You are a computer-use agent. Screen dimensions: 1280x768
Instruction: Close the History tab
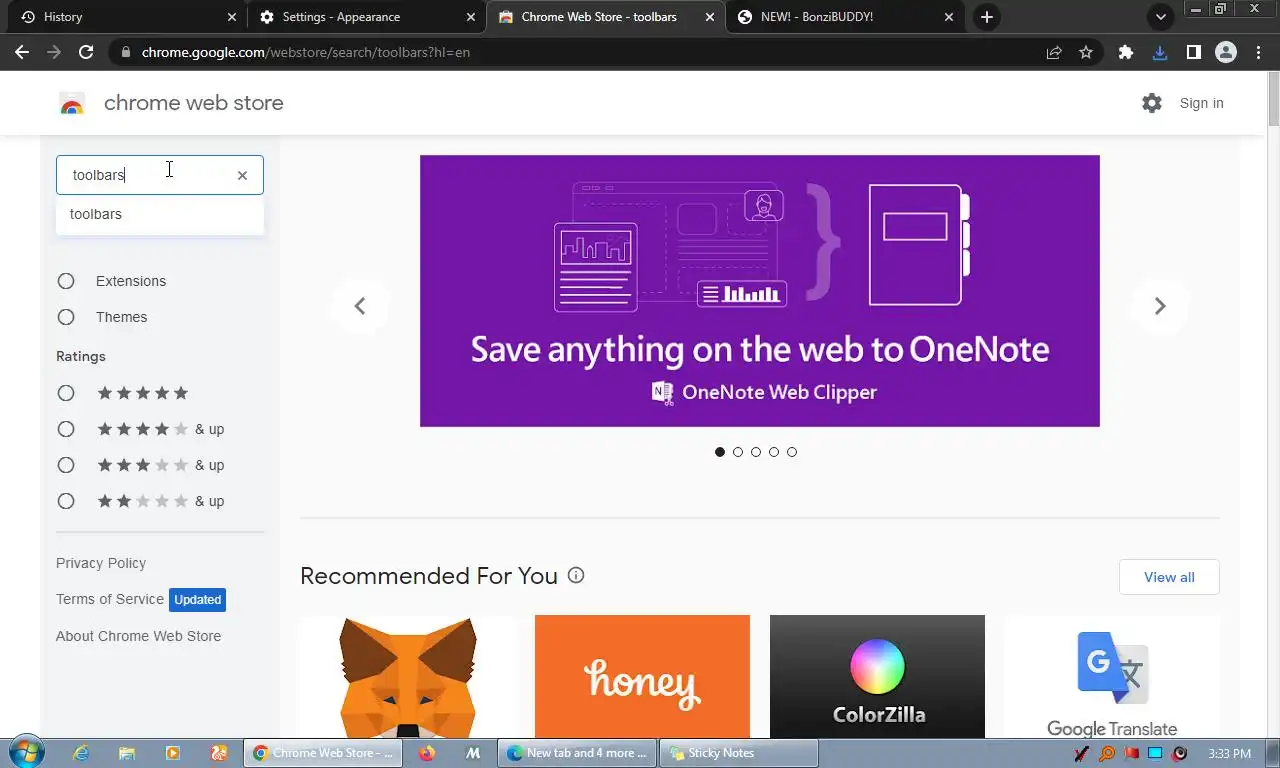click(x=232, y=17)
